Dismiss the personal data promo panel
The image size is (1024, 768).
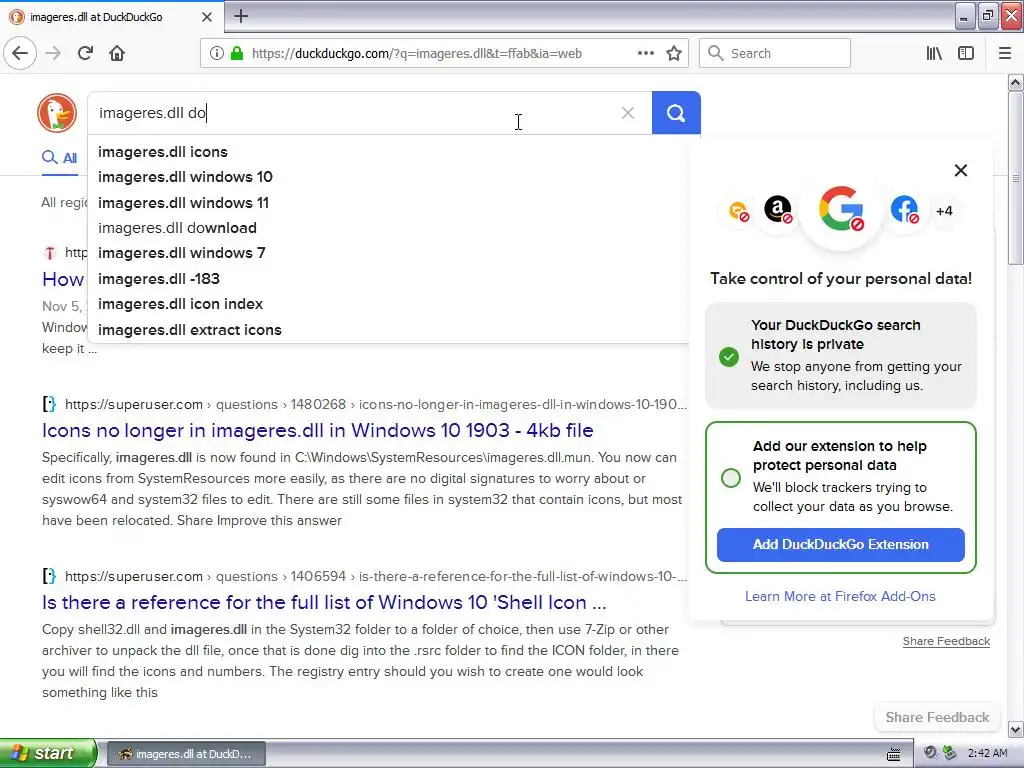point(961,170)
